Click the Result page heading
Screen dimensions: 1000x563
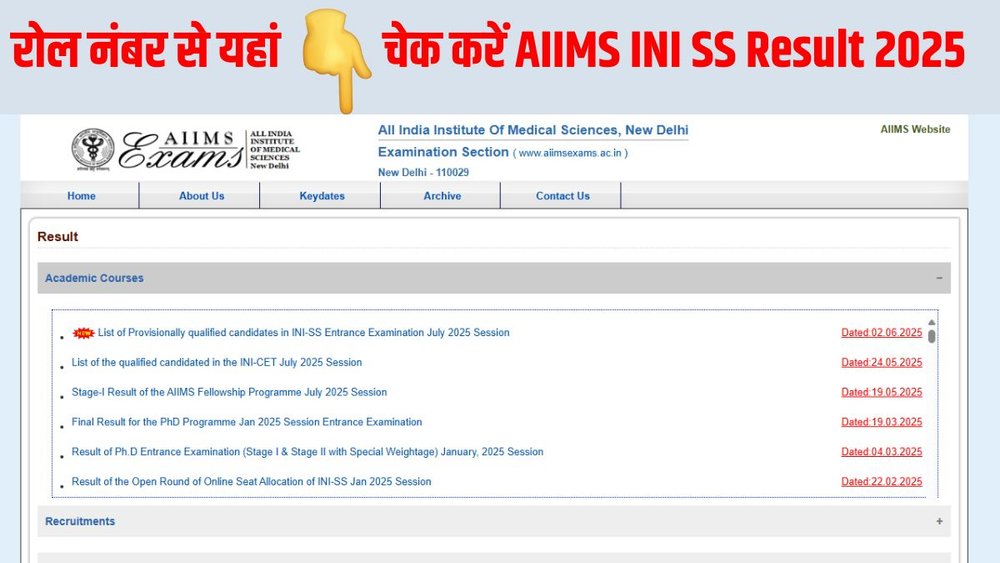(x=57, y=237)
